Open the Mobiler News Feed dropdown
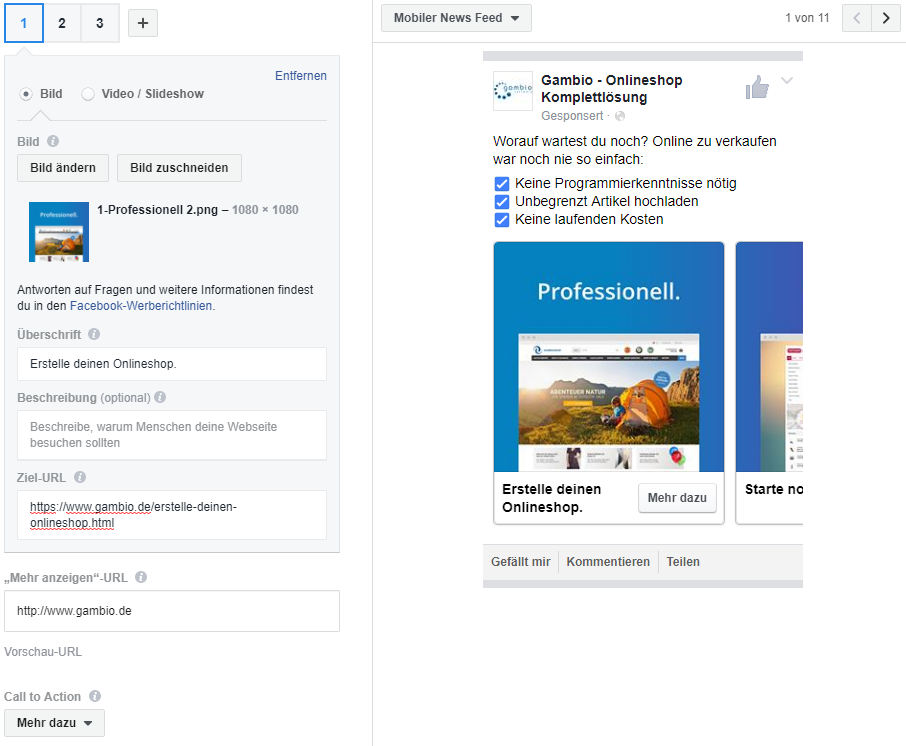Viewport: 906px width, 746px height. [x=456, y=18]
